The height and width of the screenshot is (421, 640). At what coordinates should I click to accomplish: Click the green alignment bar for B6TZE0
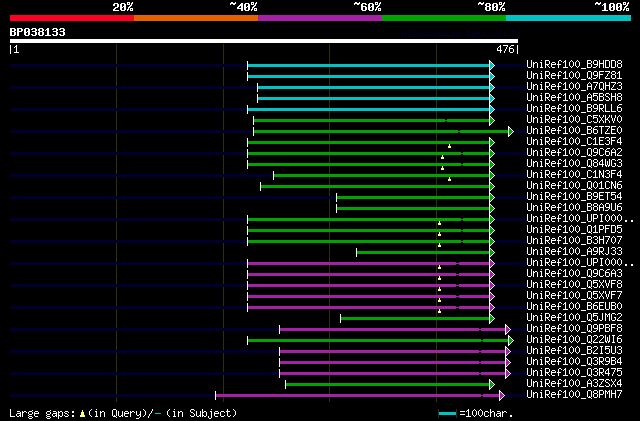click(381, 131)
